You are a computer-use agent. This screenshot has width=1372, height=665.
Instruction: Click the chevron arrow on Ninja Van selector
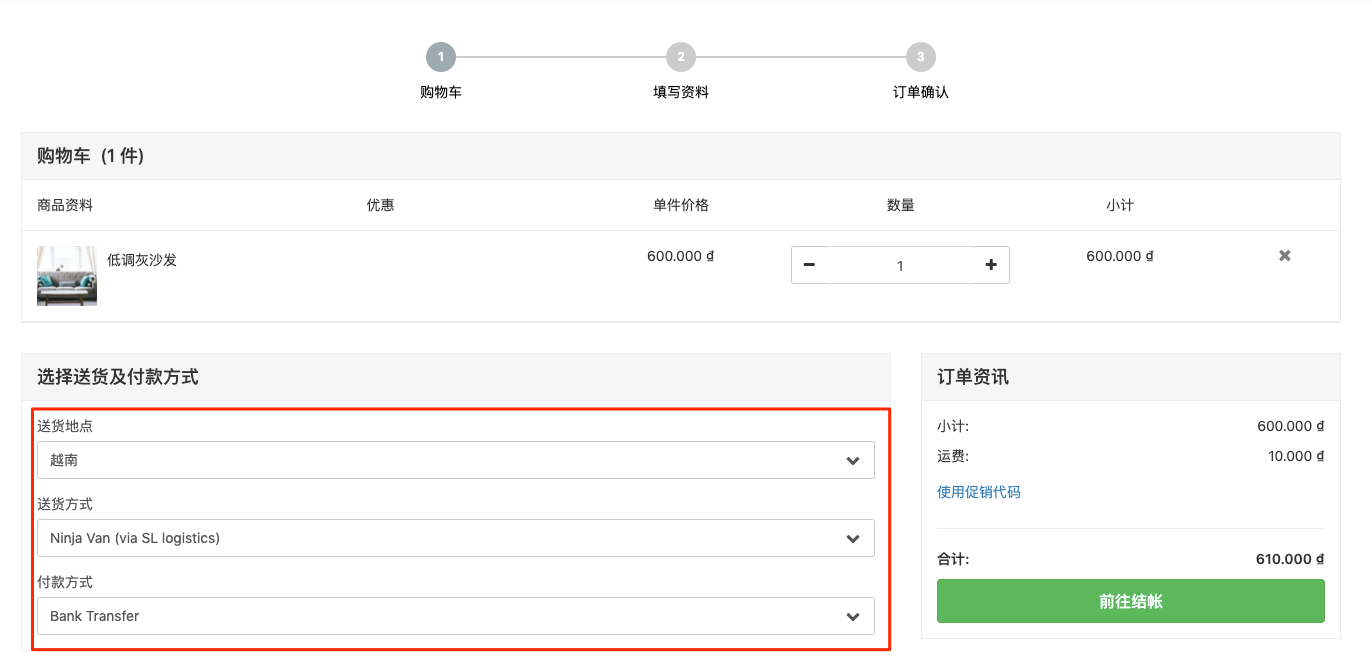[853, 539]
